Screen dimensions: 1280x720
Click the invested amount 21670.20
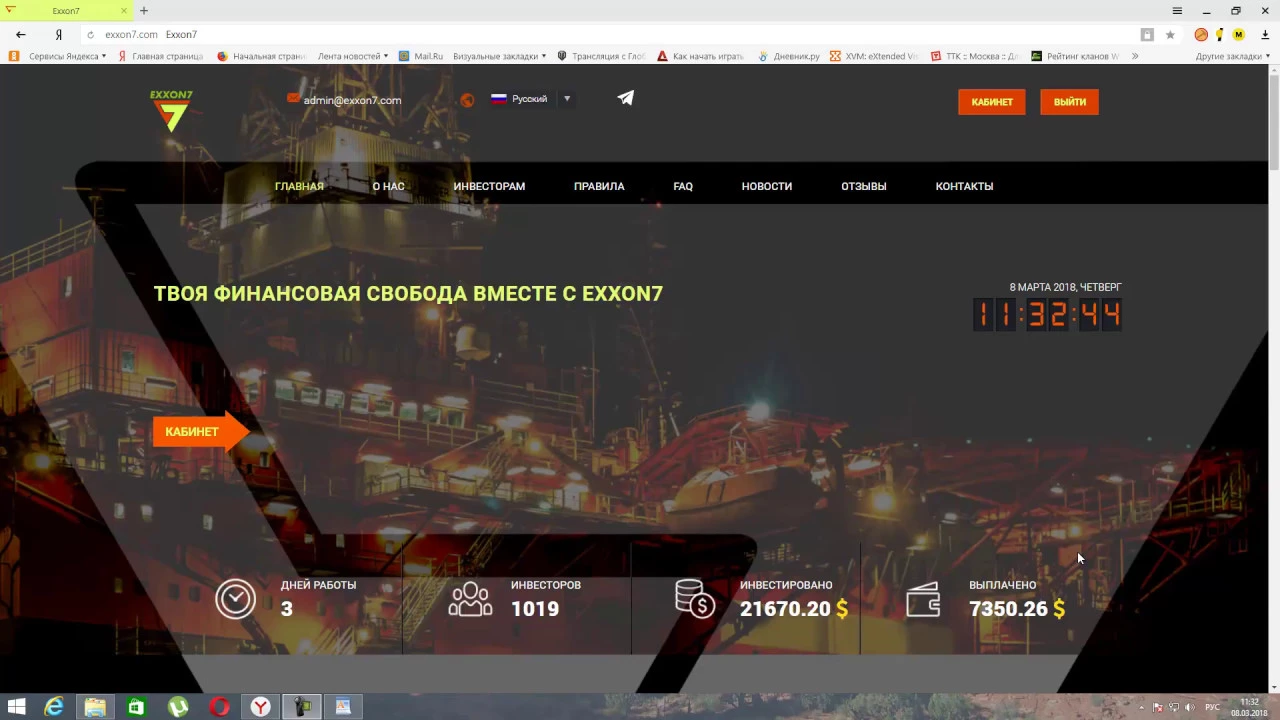click(x=785, y=609)
